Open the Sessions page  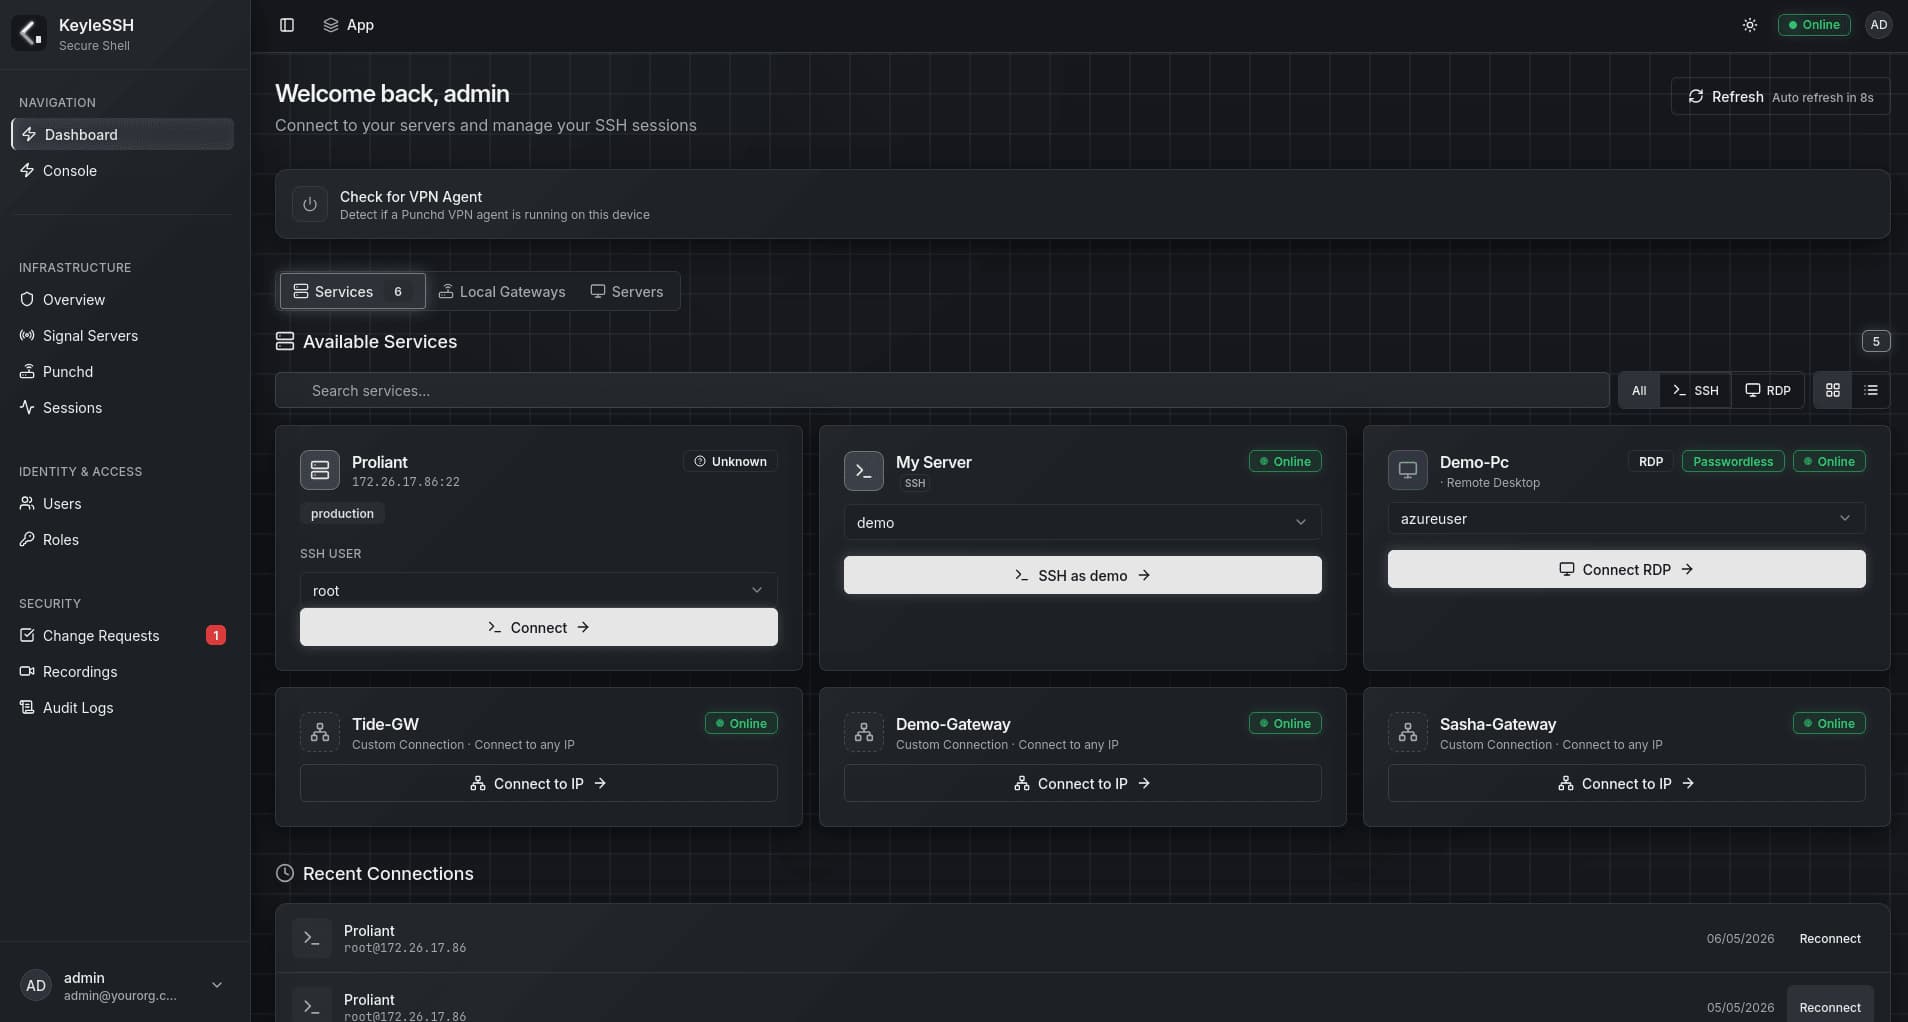point(123,407)
